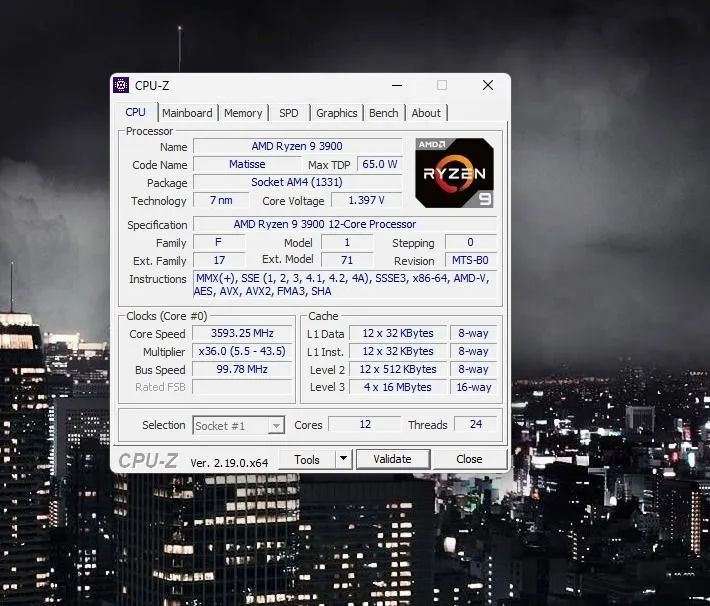Click the Ext. Family value 17
The height and width of the screenshot is (606, 710).
point(219,260)
